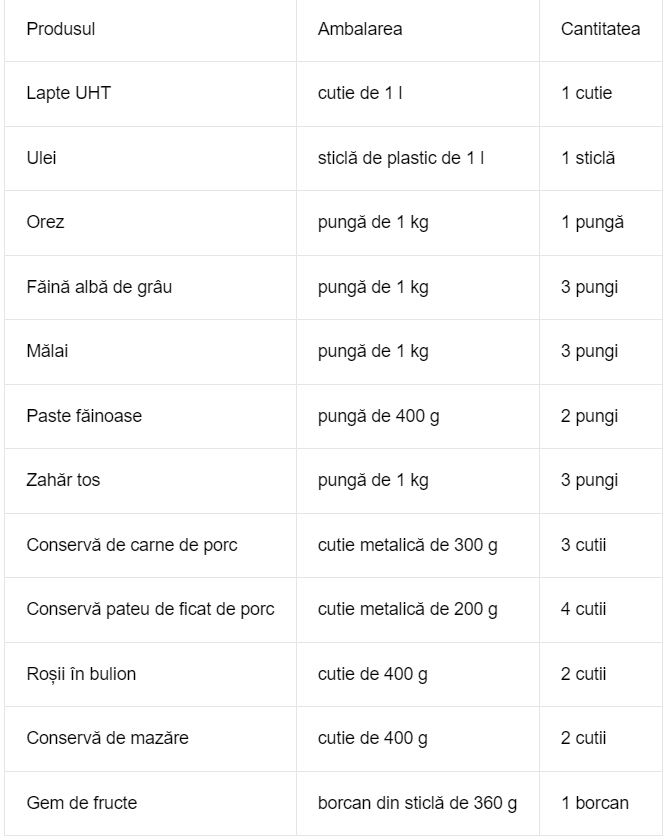Click the Produsul column header
Viewport: 664px width, 840px height.
151,29
